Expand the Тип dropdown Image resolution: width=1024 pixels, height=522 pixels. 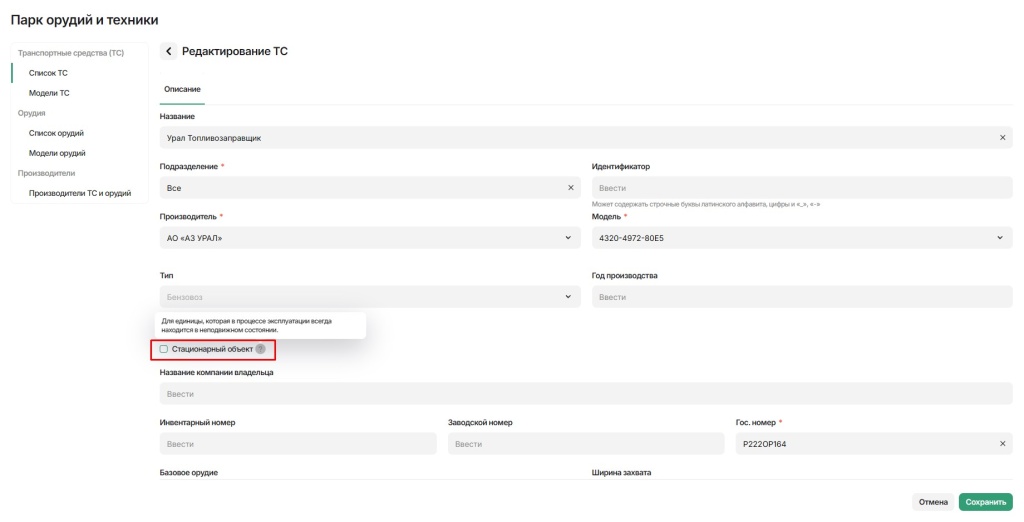(568, 297)
